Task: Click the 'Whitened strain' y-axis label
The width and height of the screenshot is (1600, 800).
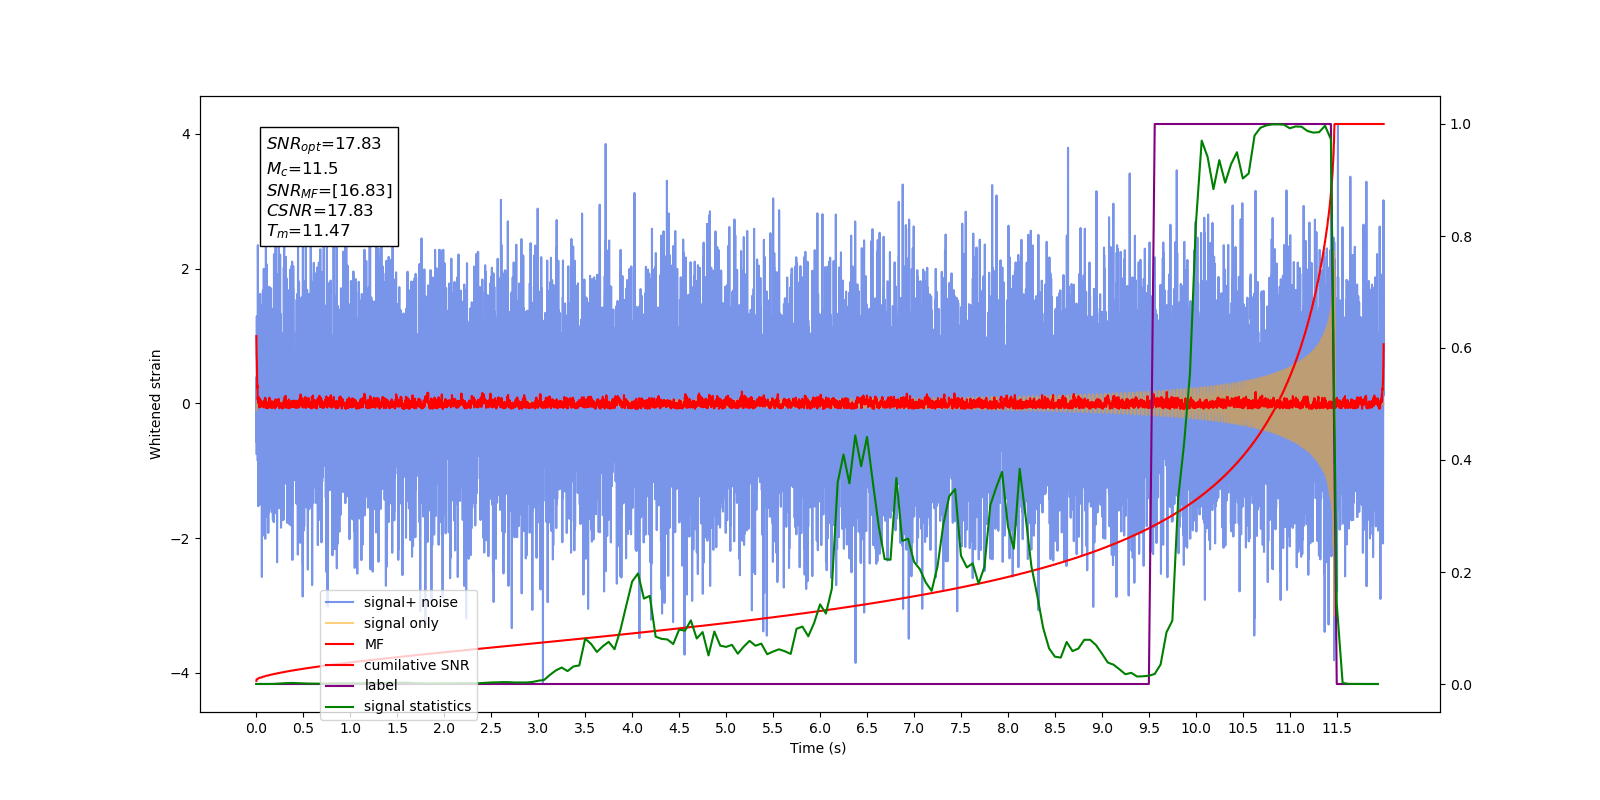Action: tap(155, 404)
